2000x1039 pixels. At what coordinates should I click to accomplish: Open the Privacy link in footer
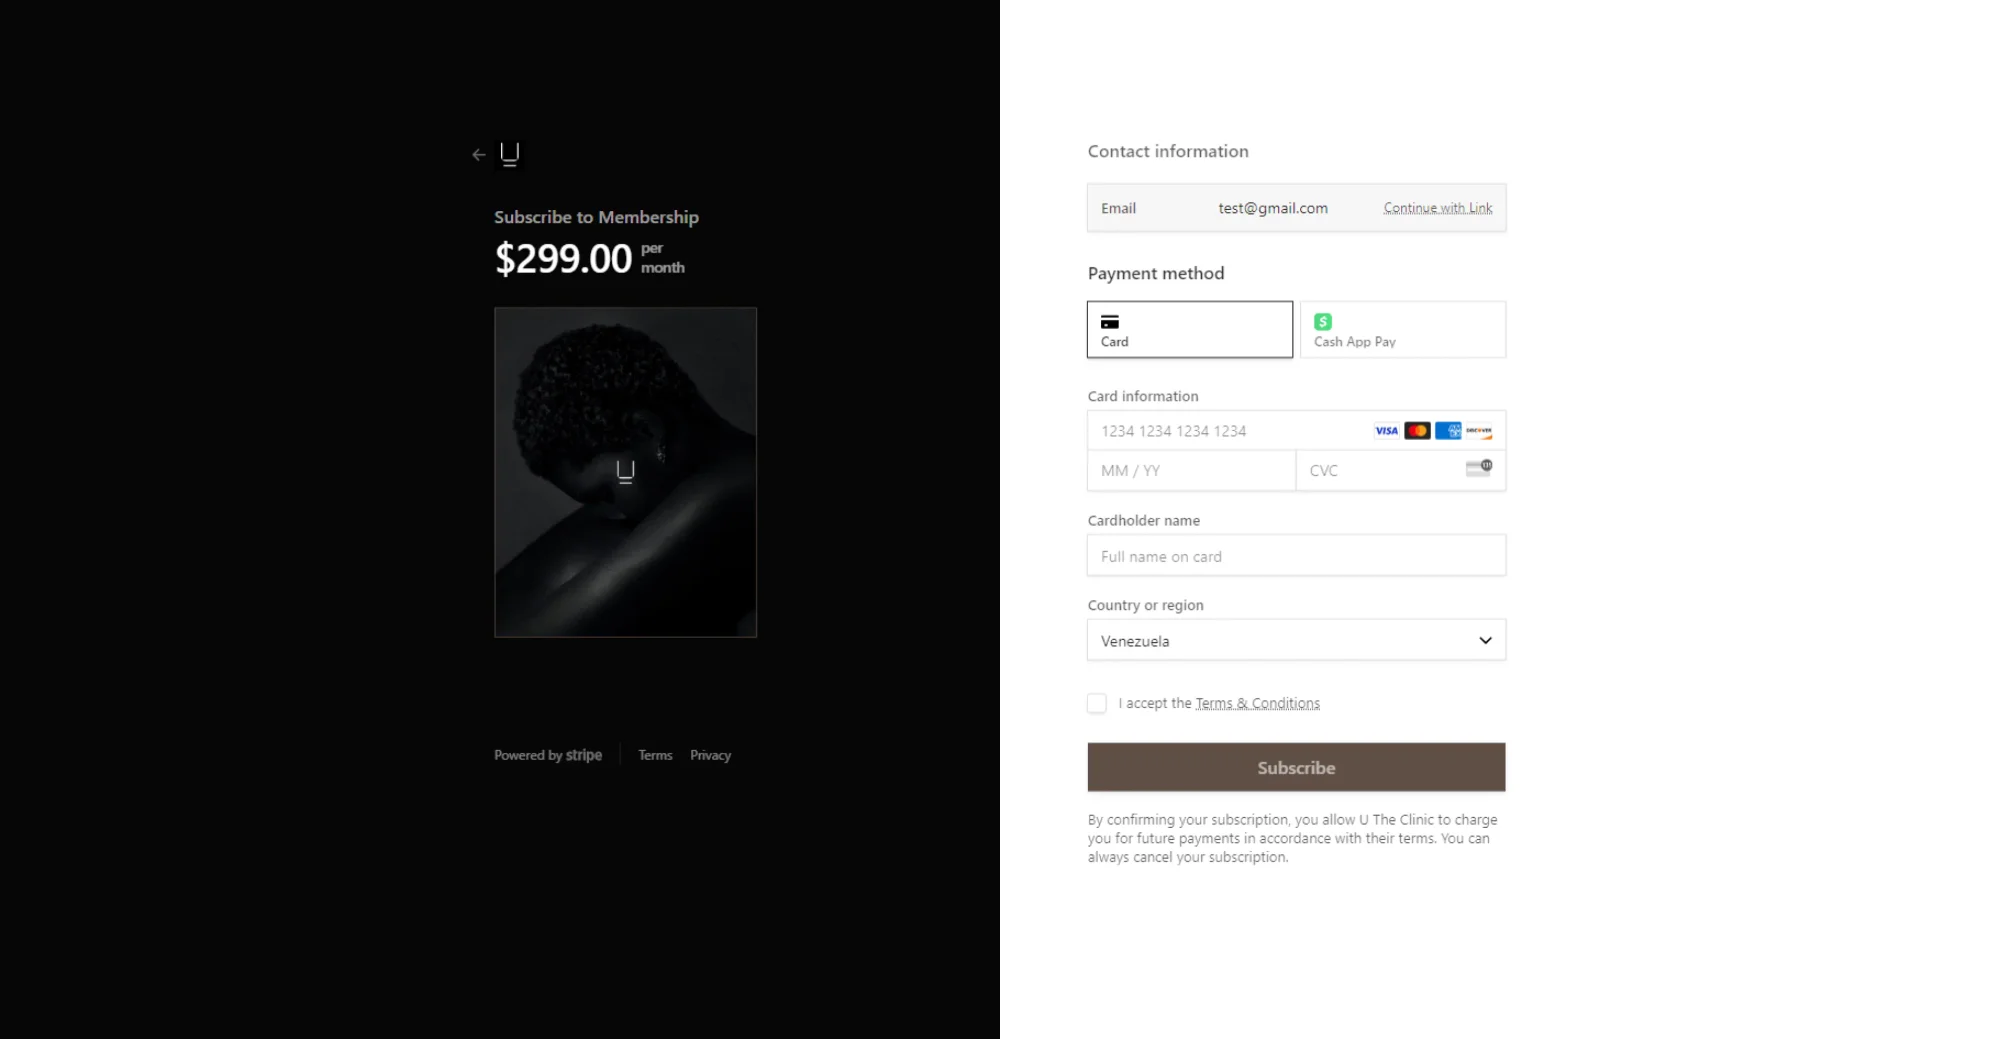click(710, 755)
